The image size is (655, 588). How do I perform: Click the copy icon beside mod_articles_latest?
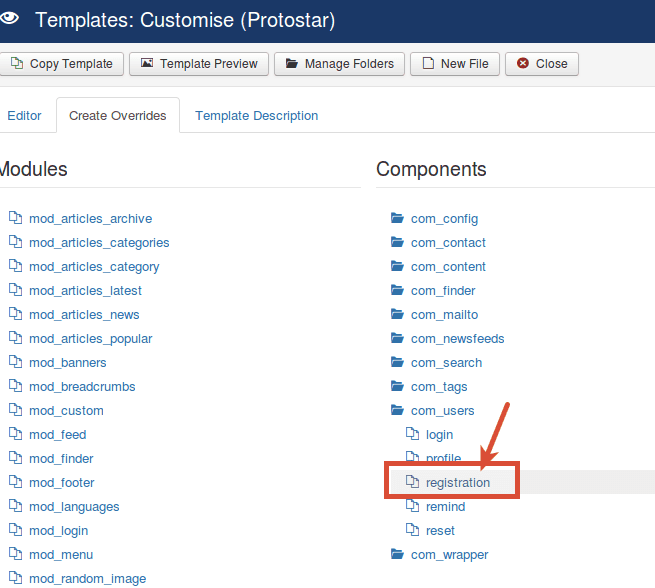click(x=16, y=290)
